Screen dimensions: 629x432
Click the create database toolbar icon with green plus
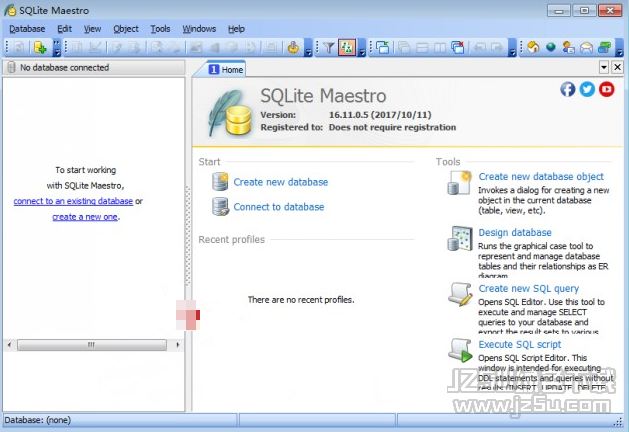(40, 48)
